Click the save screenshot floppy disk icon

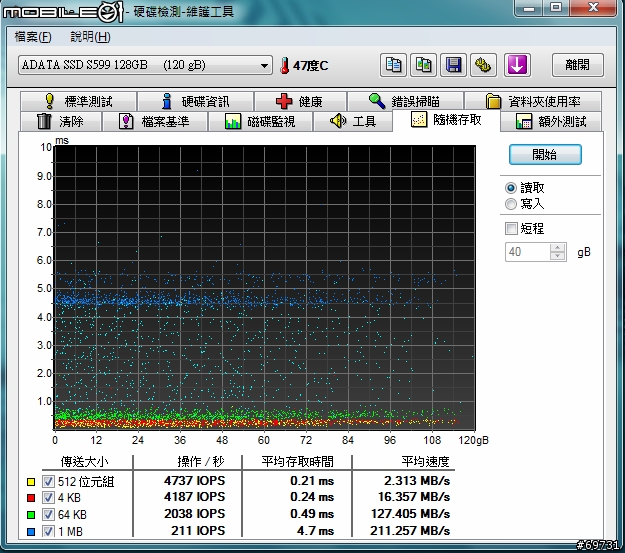coord(453,65)
